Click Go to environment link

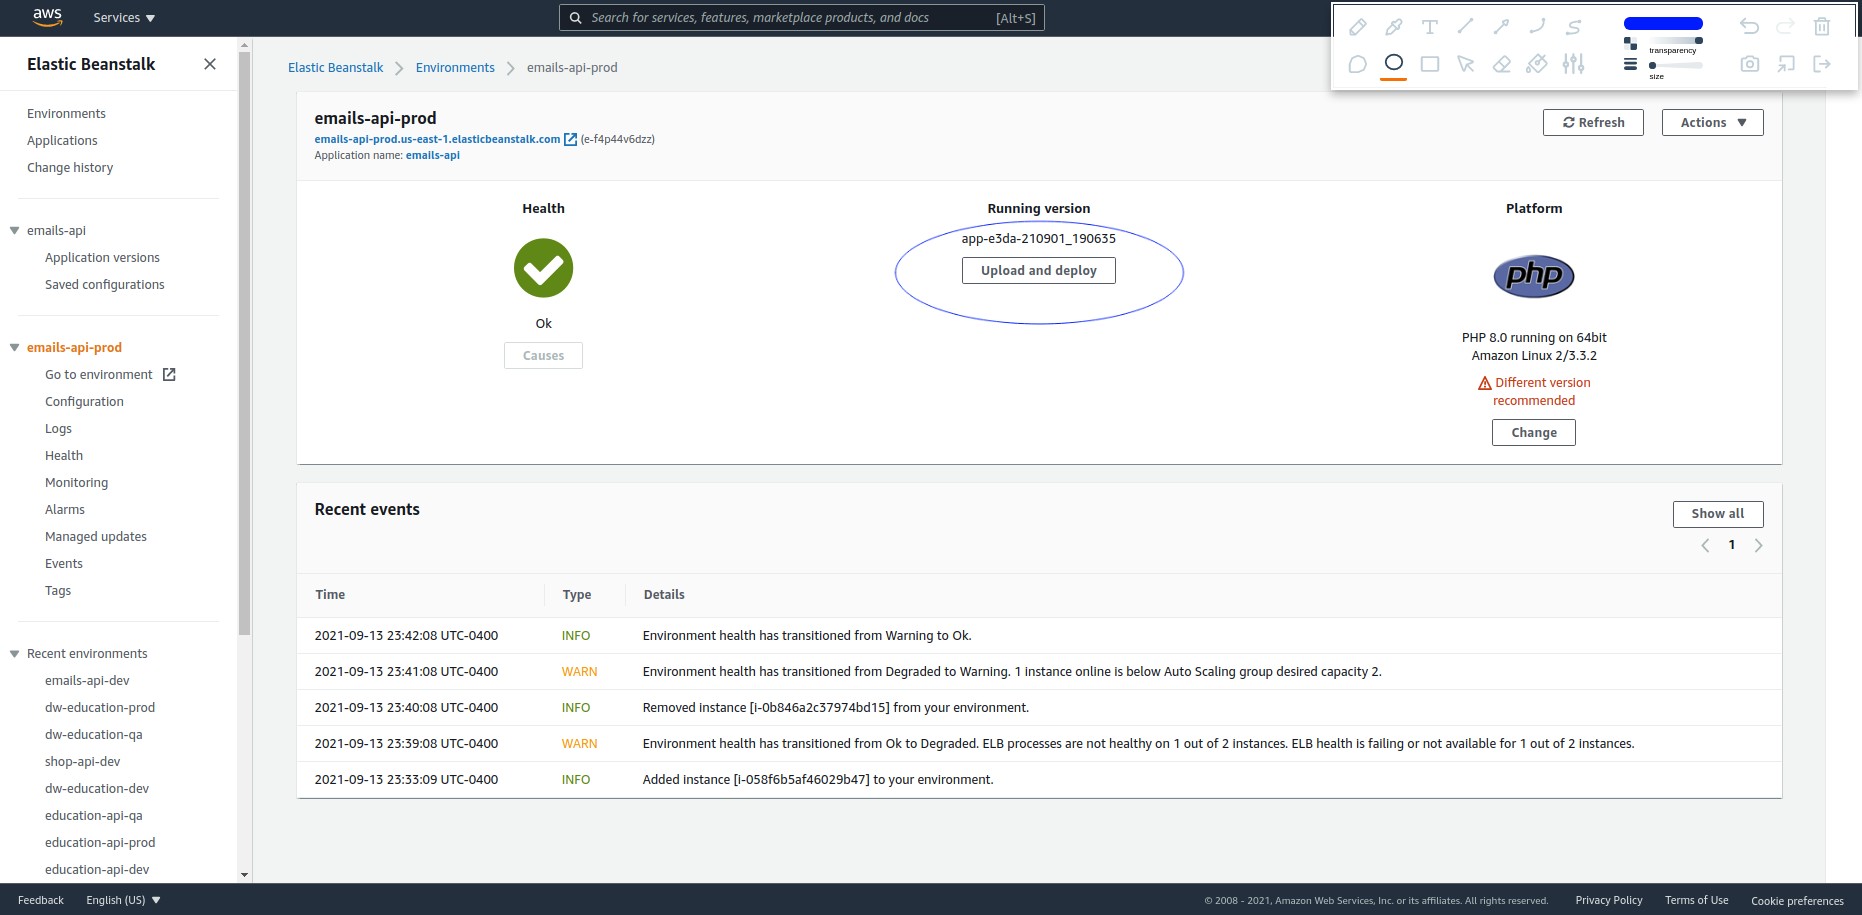tap(110, 375)
